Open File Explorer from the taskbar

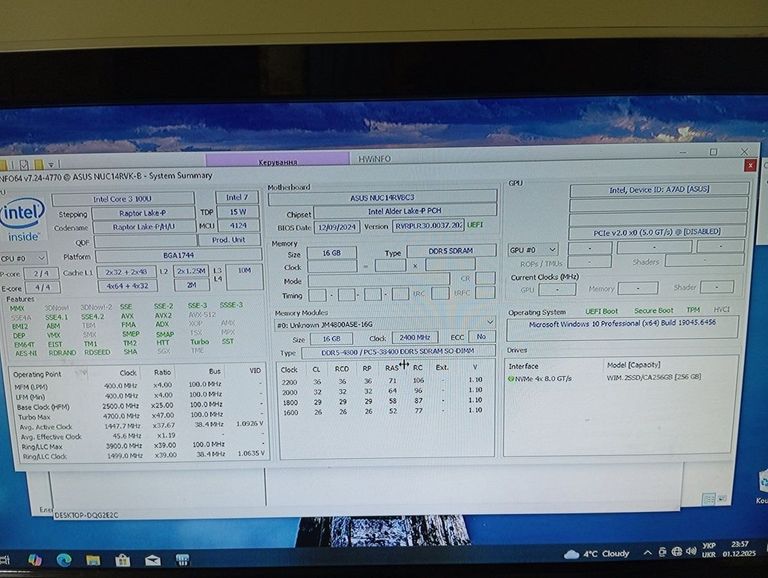point(93,560)
